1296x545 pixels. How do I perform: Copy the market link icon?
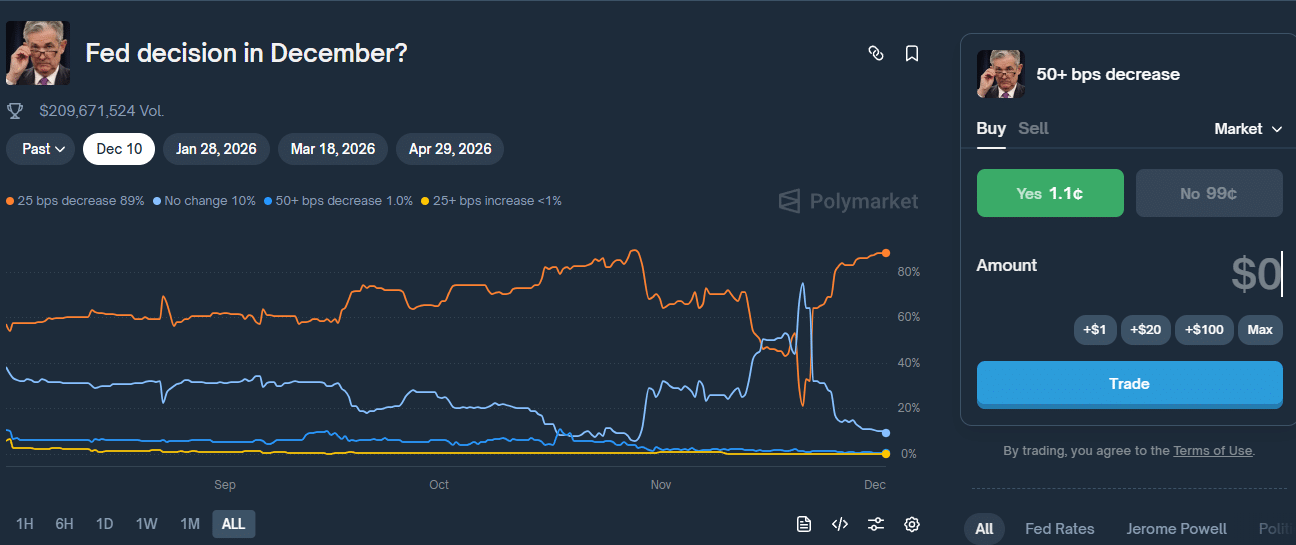(876, 53)
